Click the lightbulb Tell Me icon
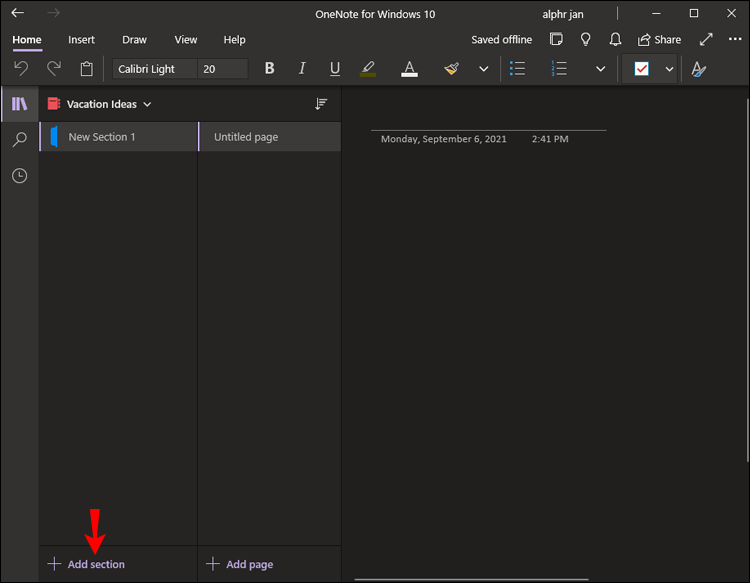Screen dimensions: 750x583 pos(586,40)
